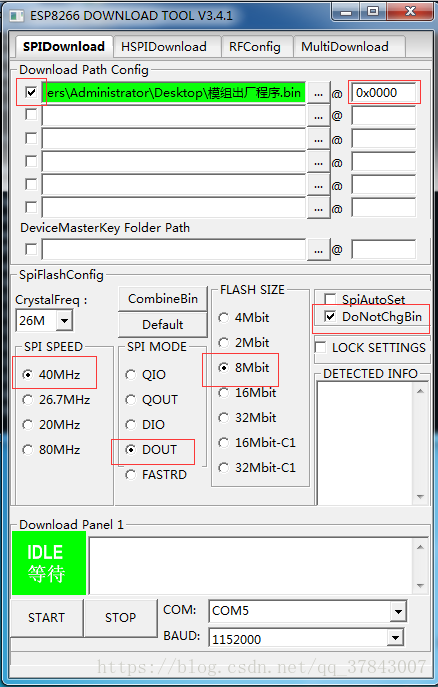This screenshot has height=687, width=438.
Task: Check the DeviceMasterKey folder checkbox
Action: pyautogui.click(x=31, y=249)
